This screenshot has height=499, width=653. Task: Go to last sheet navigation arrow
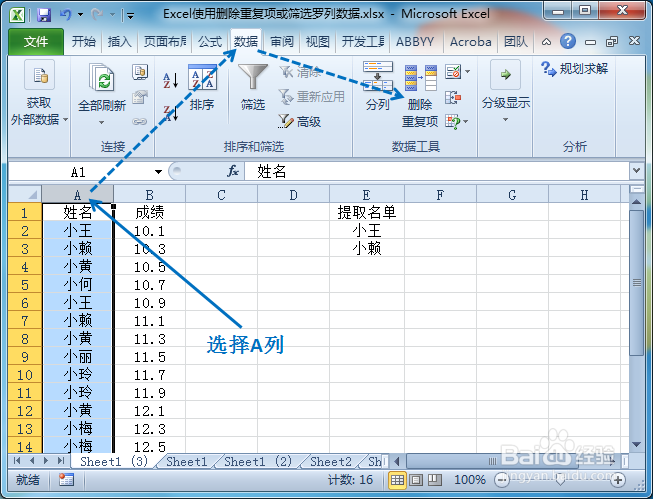tap(61, 461)
